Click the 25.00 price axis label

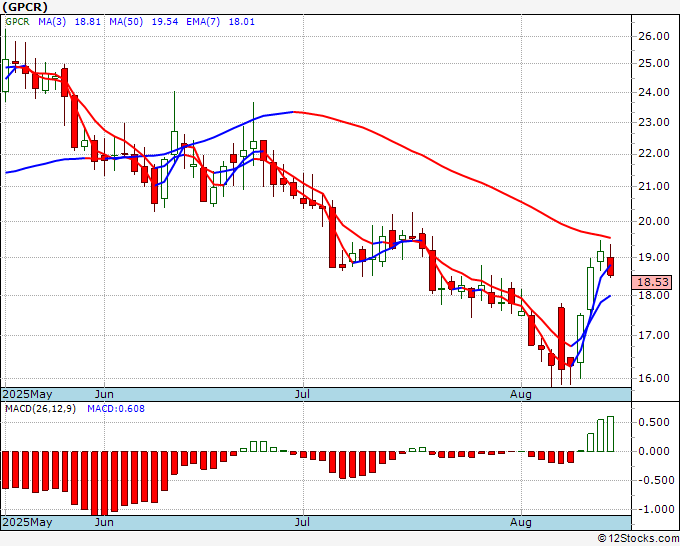[x=654, y=64]
